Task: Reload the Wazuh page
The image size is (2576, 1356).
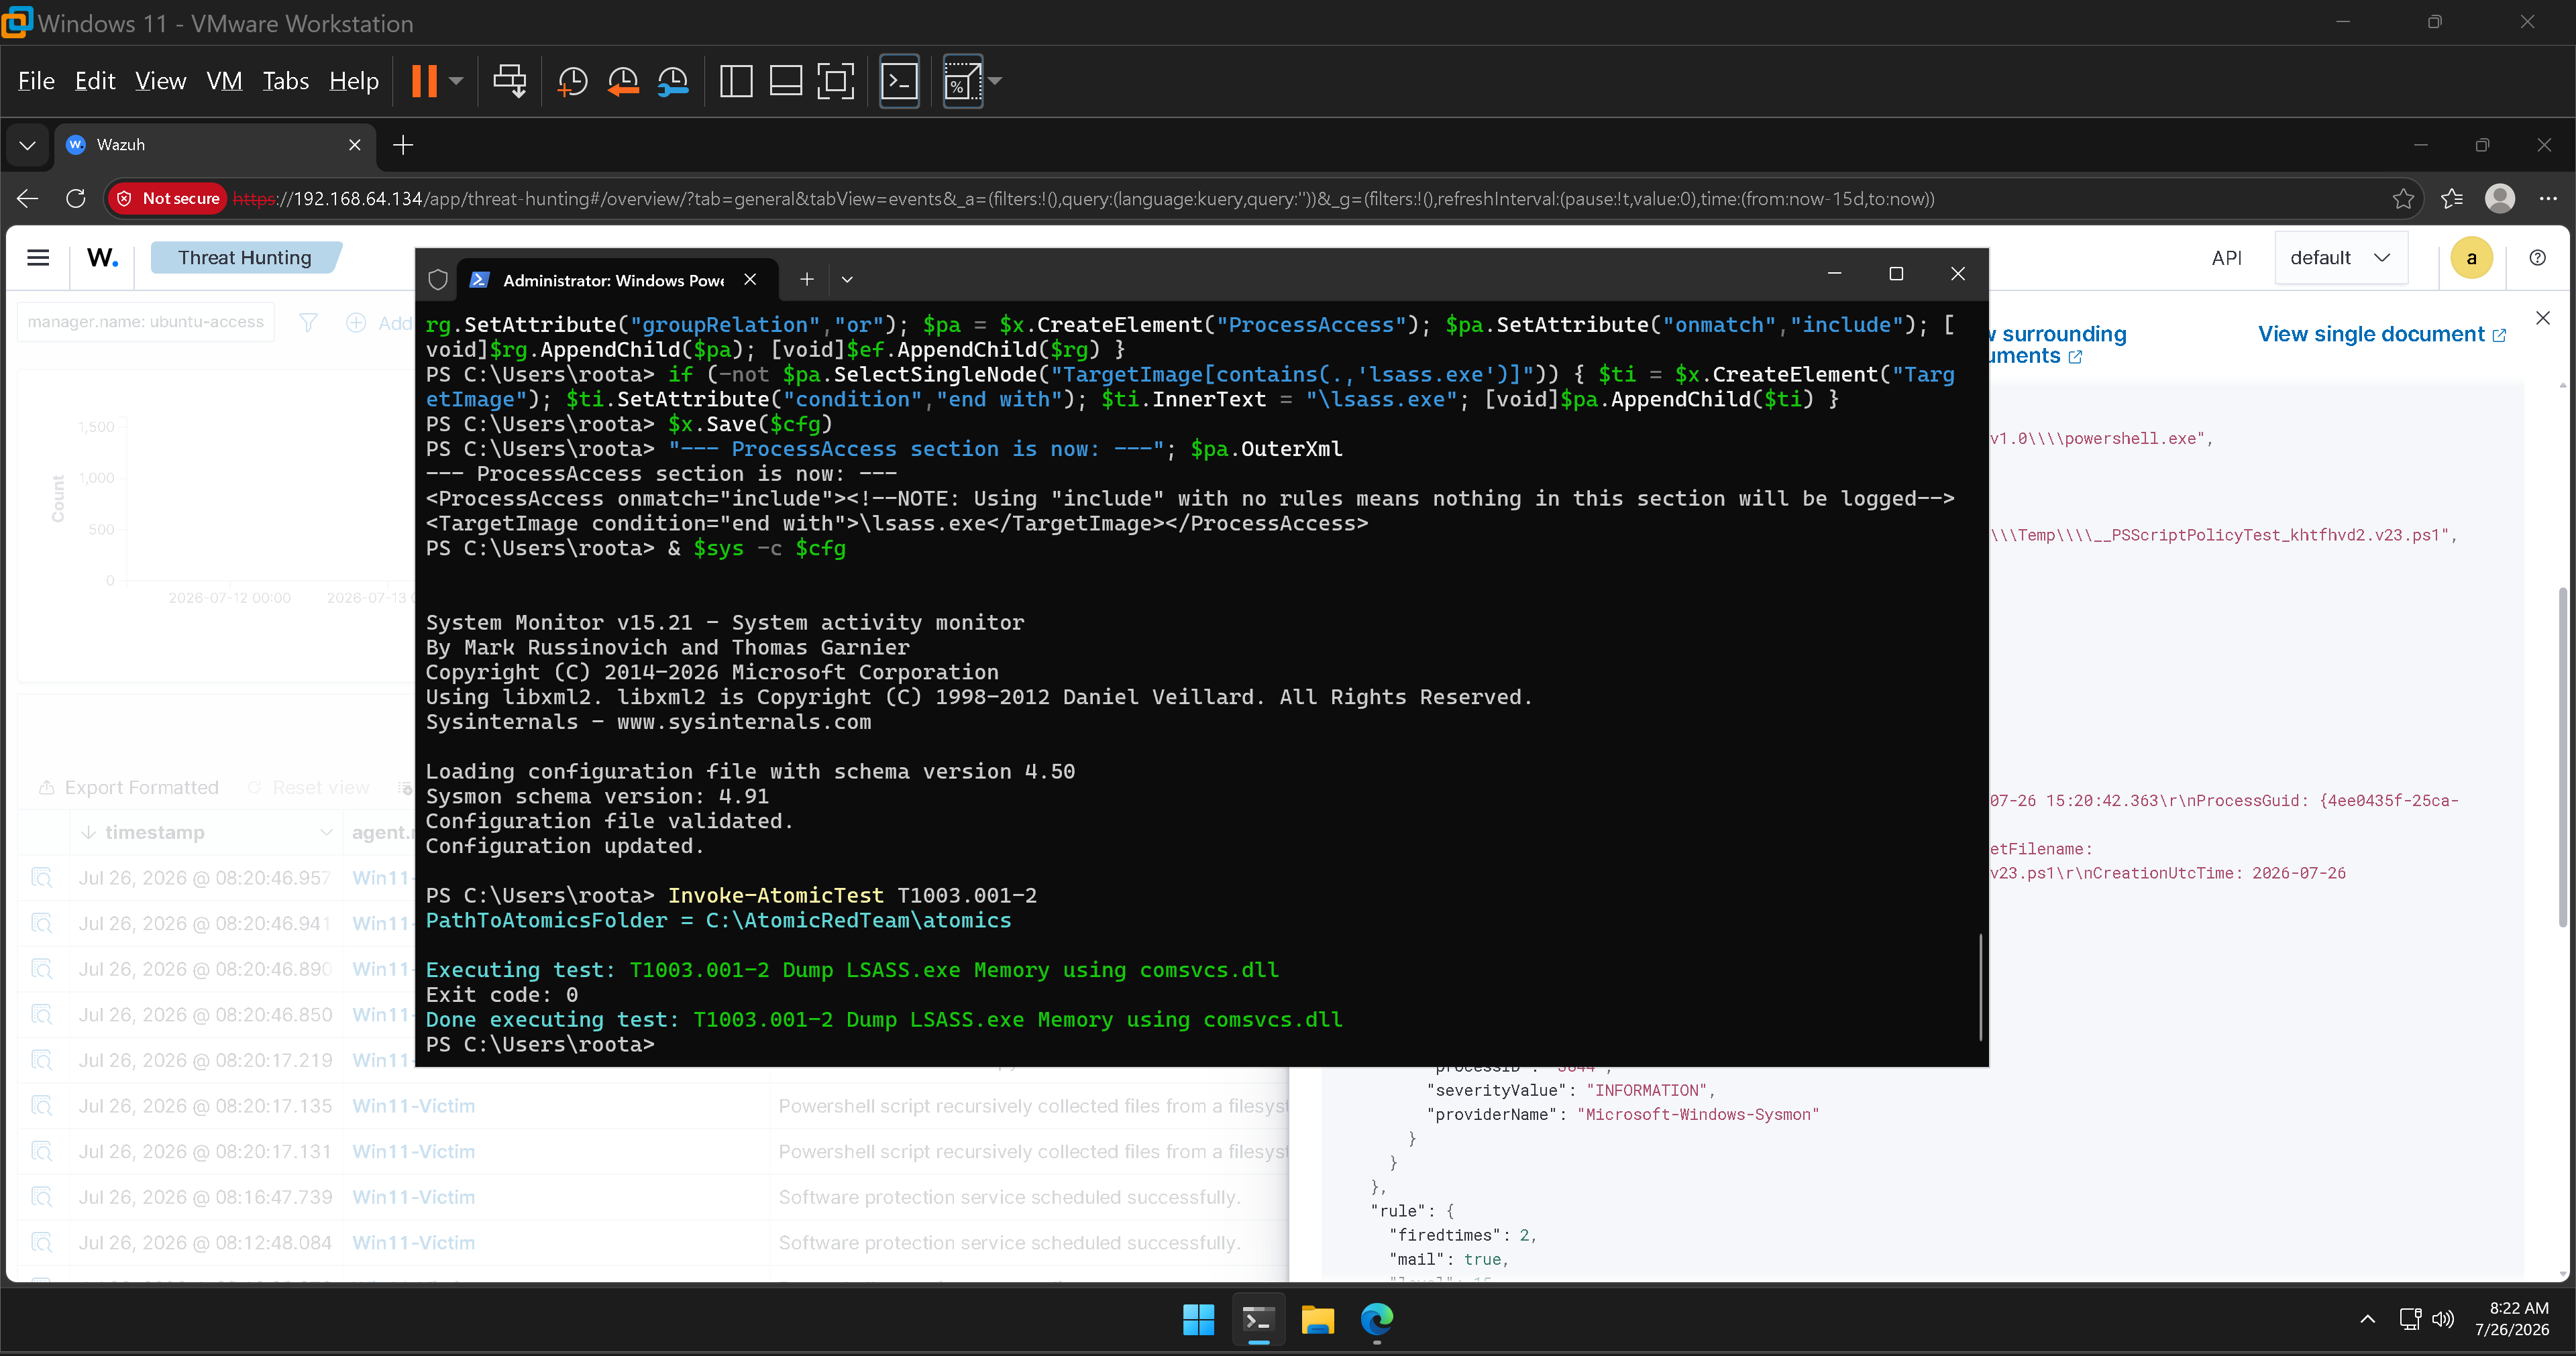Action: tap(76, 199)
